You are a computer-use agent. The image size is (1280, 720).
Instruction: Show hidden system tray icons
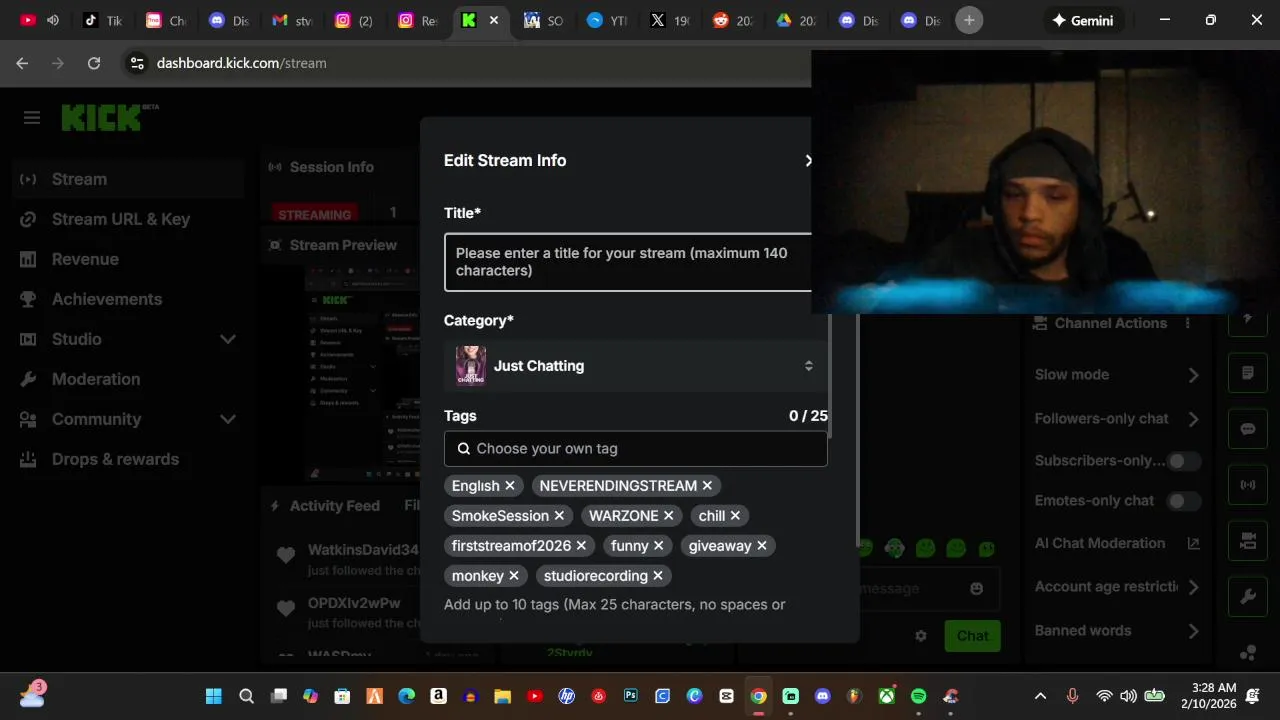(1040, 696)
